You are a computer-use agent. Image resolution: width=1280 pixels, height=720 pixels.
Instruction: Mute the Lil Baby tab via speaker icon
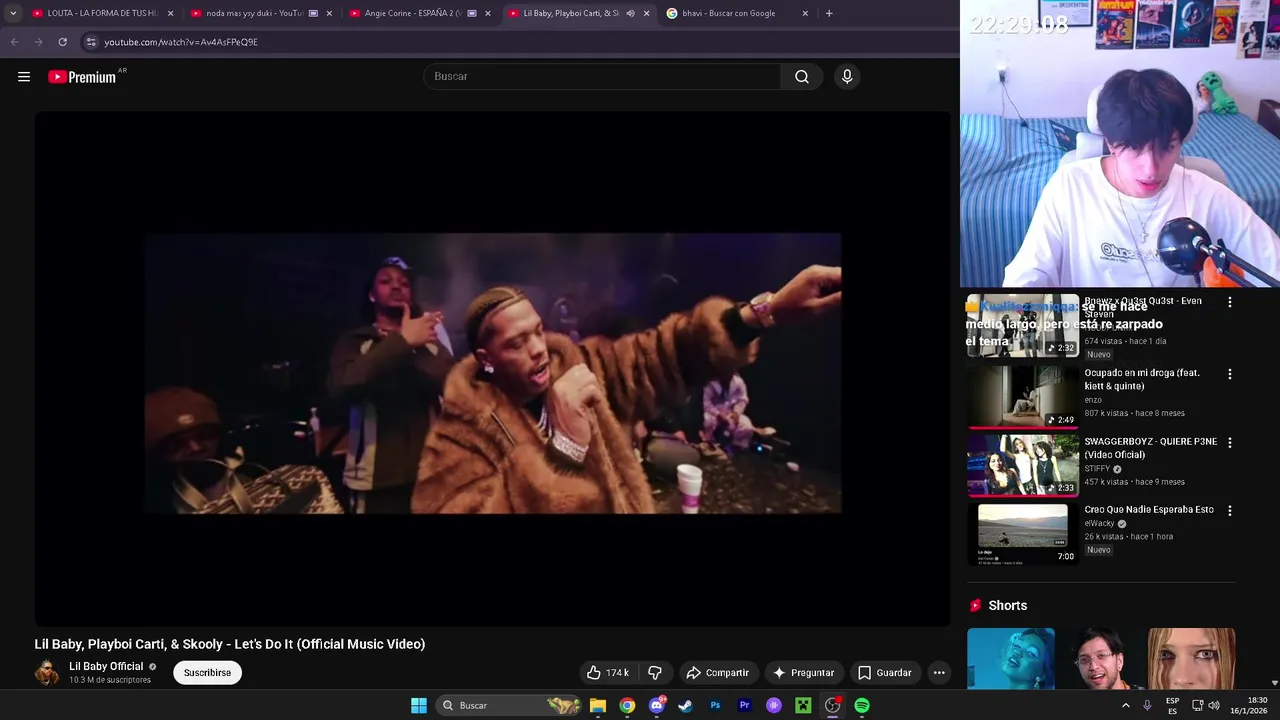click(x=630, y=14)
